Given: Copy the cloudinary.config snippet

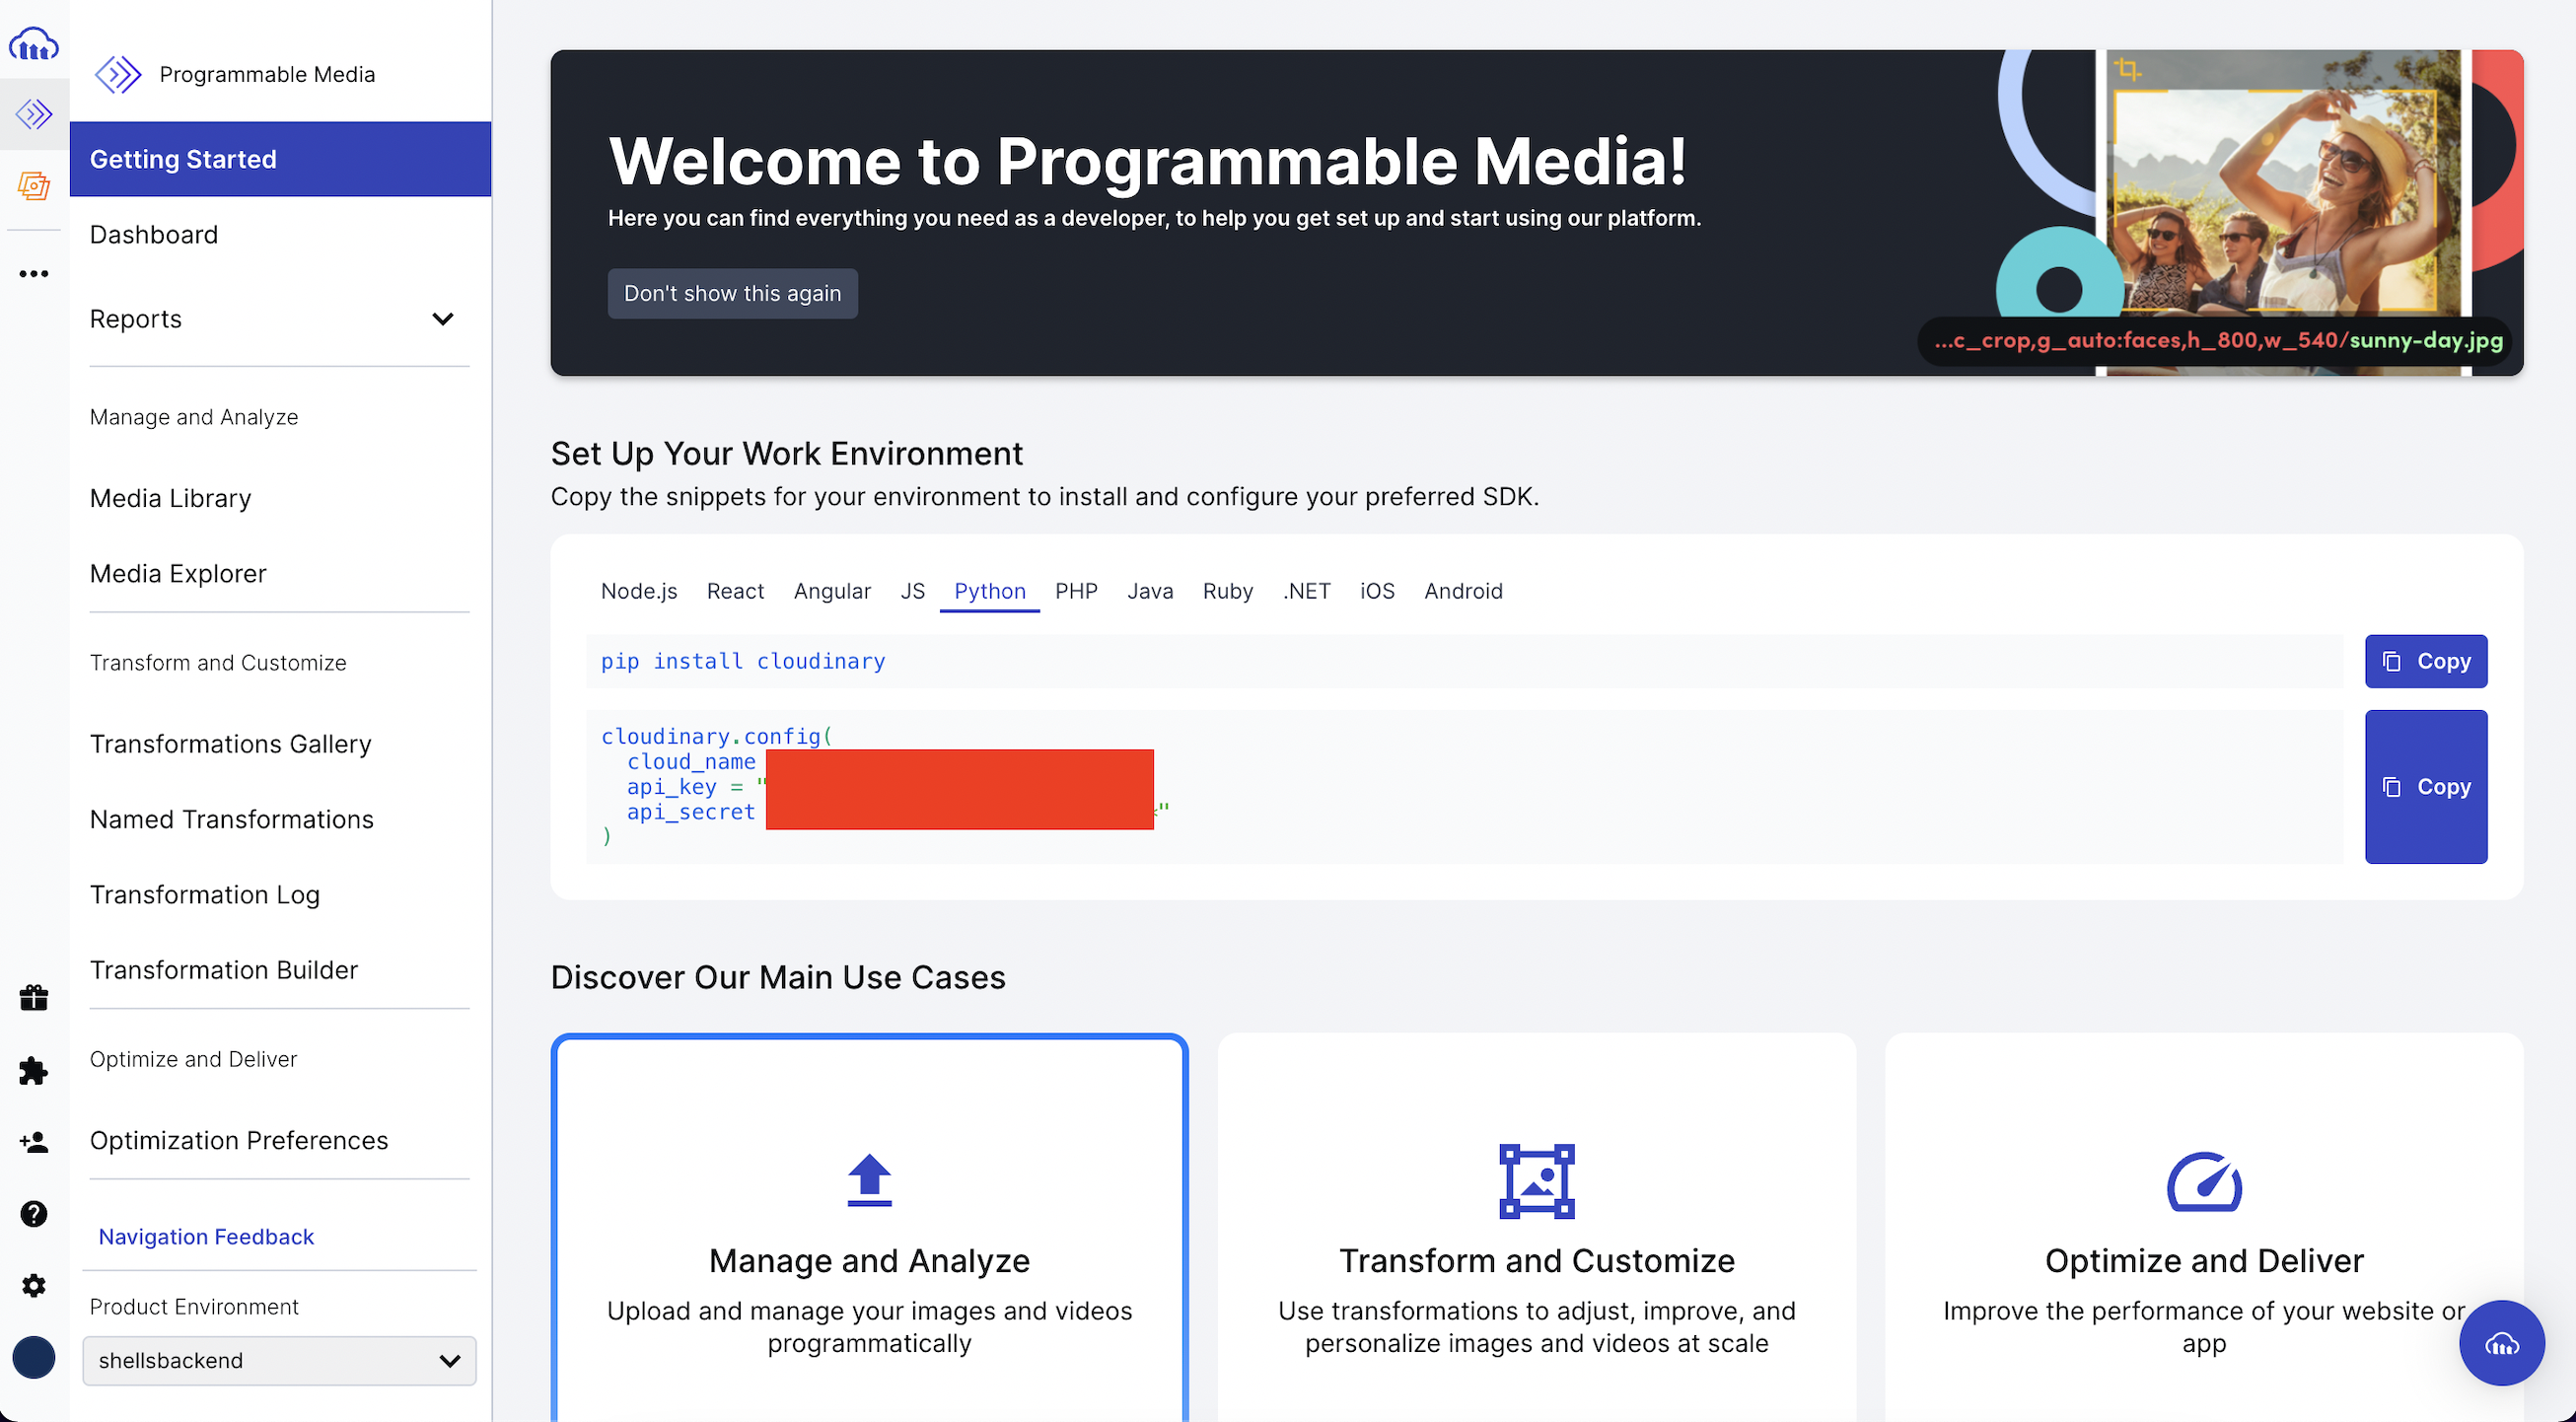Looking at the screenshot, I should pyautogui.click(x=2426, y=787).
